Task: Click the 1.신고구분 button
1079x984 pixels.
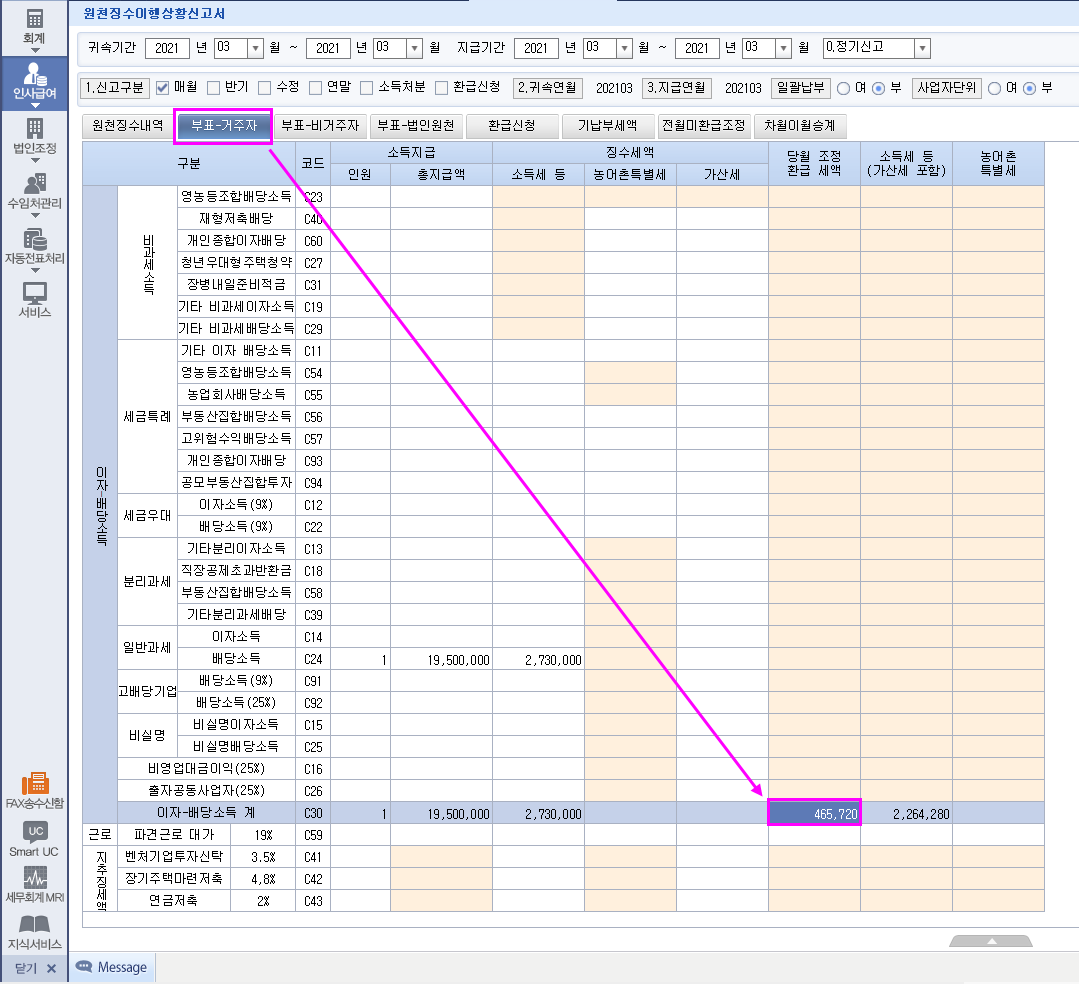Action: [115, 88]
